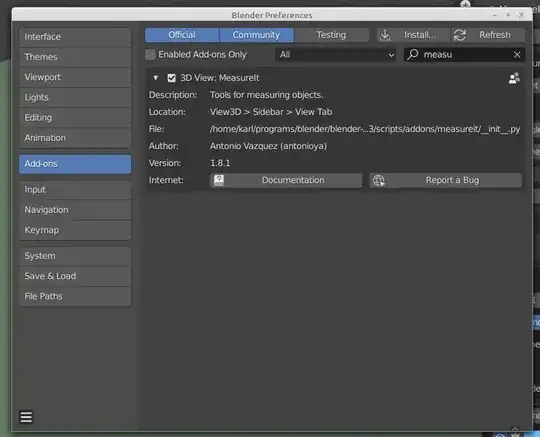Toggle the Community add-ons filter

(x=257, y=35)
